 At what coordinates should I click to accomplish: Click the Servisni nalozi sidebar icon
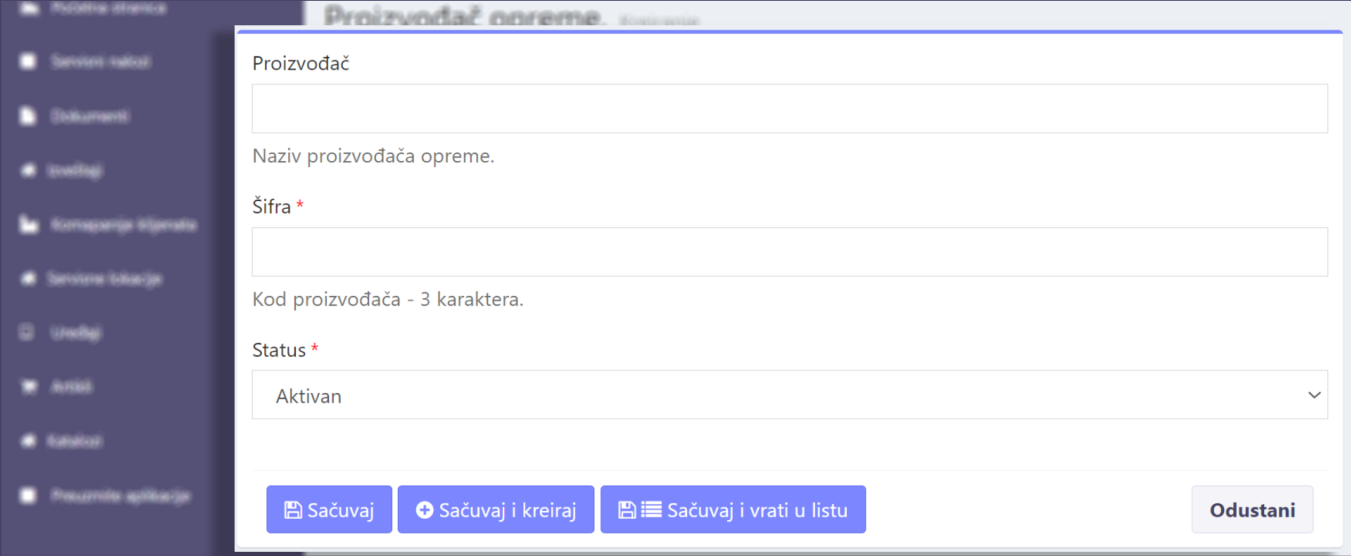click(28, 62)
